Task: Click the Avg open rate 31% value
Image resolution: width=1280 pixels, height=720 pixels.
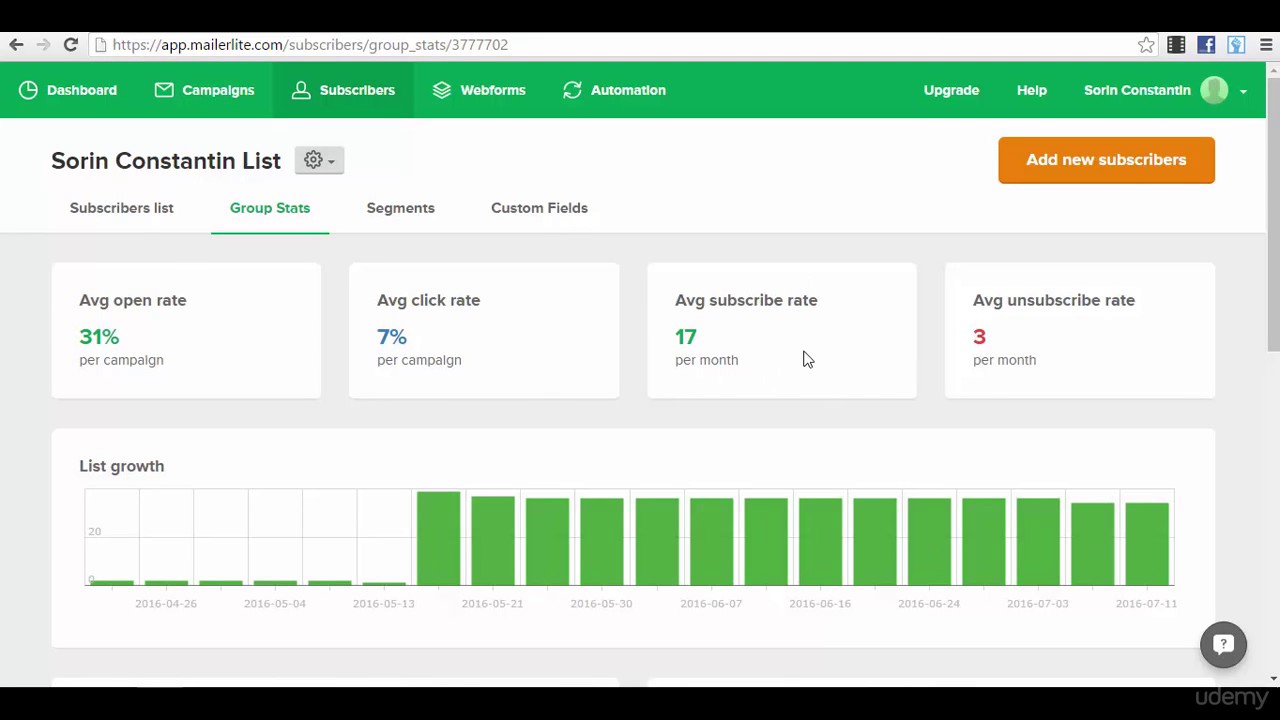Action: (99, 337)
